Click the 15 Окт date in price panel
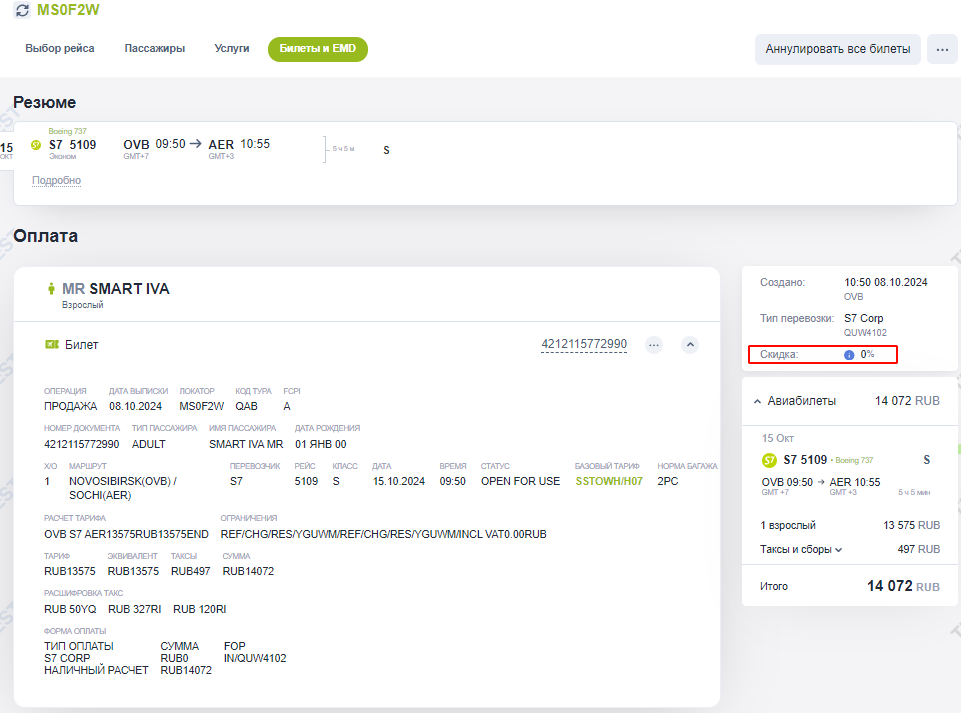This screenshot has width=961, height=713. pyautogui.click(x=778, y=438)
